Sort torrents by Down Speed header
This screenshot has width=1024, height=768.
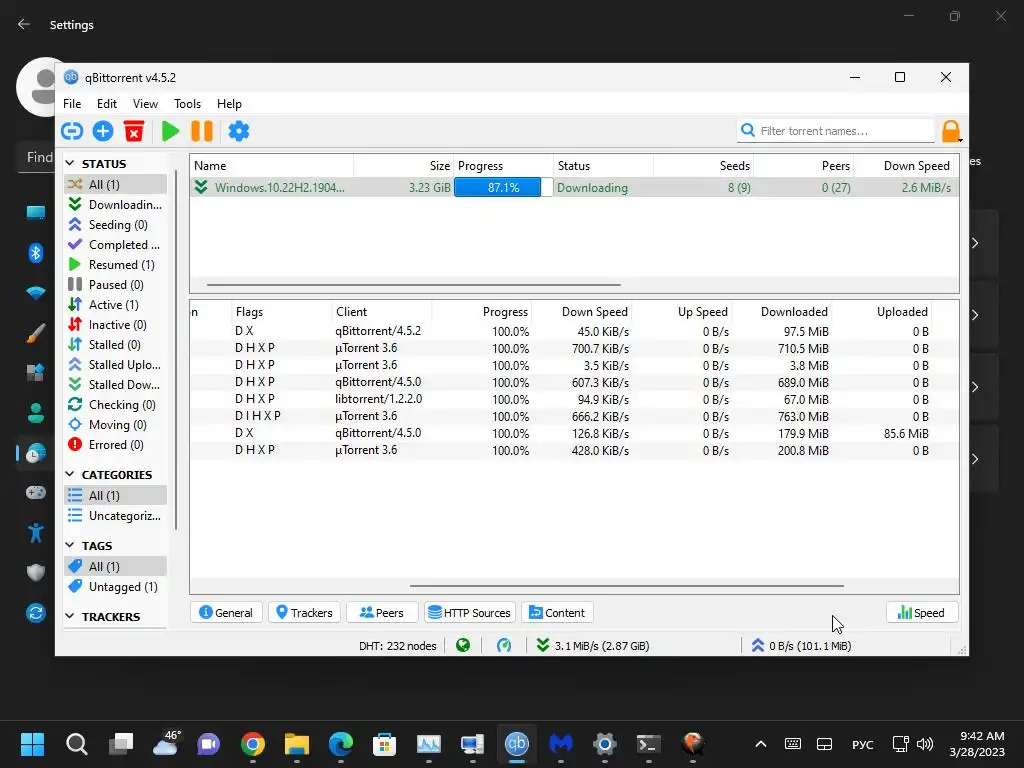click(x=904, y=166)
